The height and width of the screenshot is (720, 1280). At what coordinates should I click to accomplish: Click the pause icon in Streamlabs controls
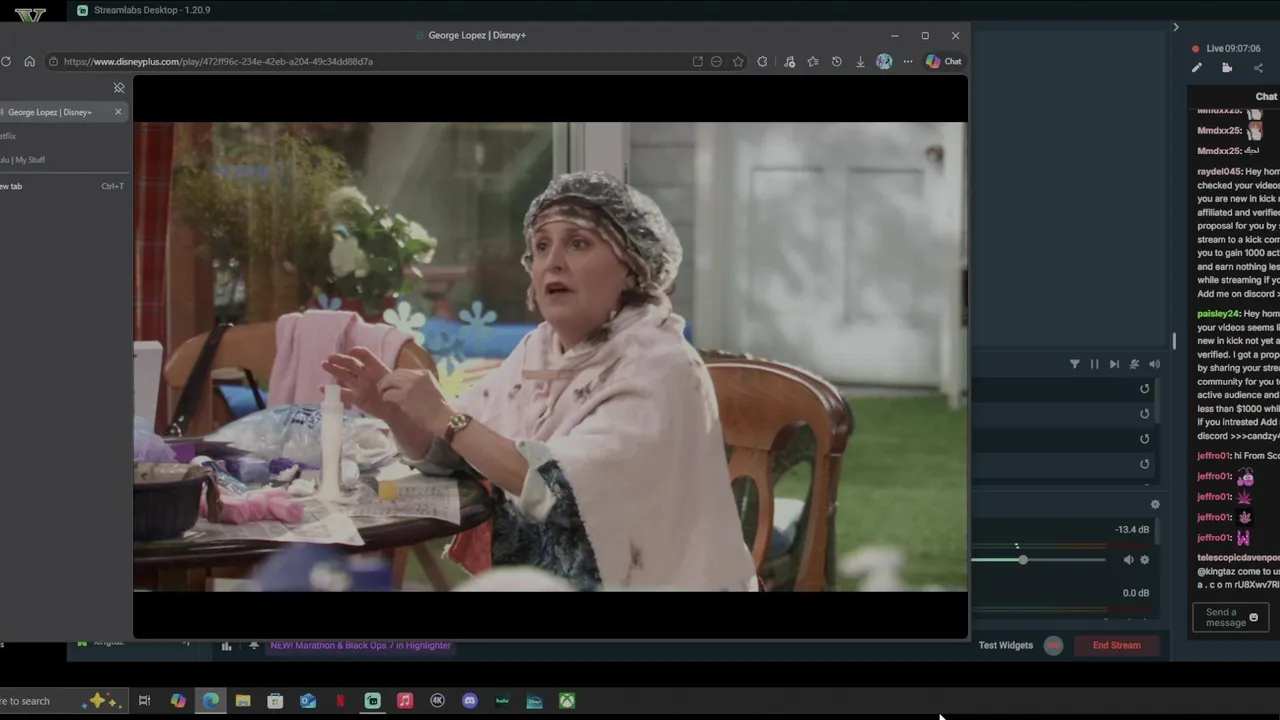click(x=1094, y=364)
